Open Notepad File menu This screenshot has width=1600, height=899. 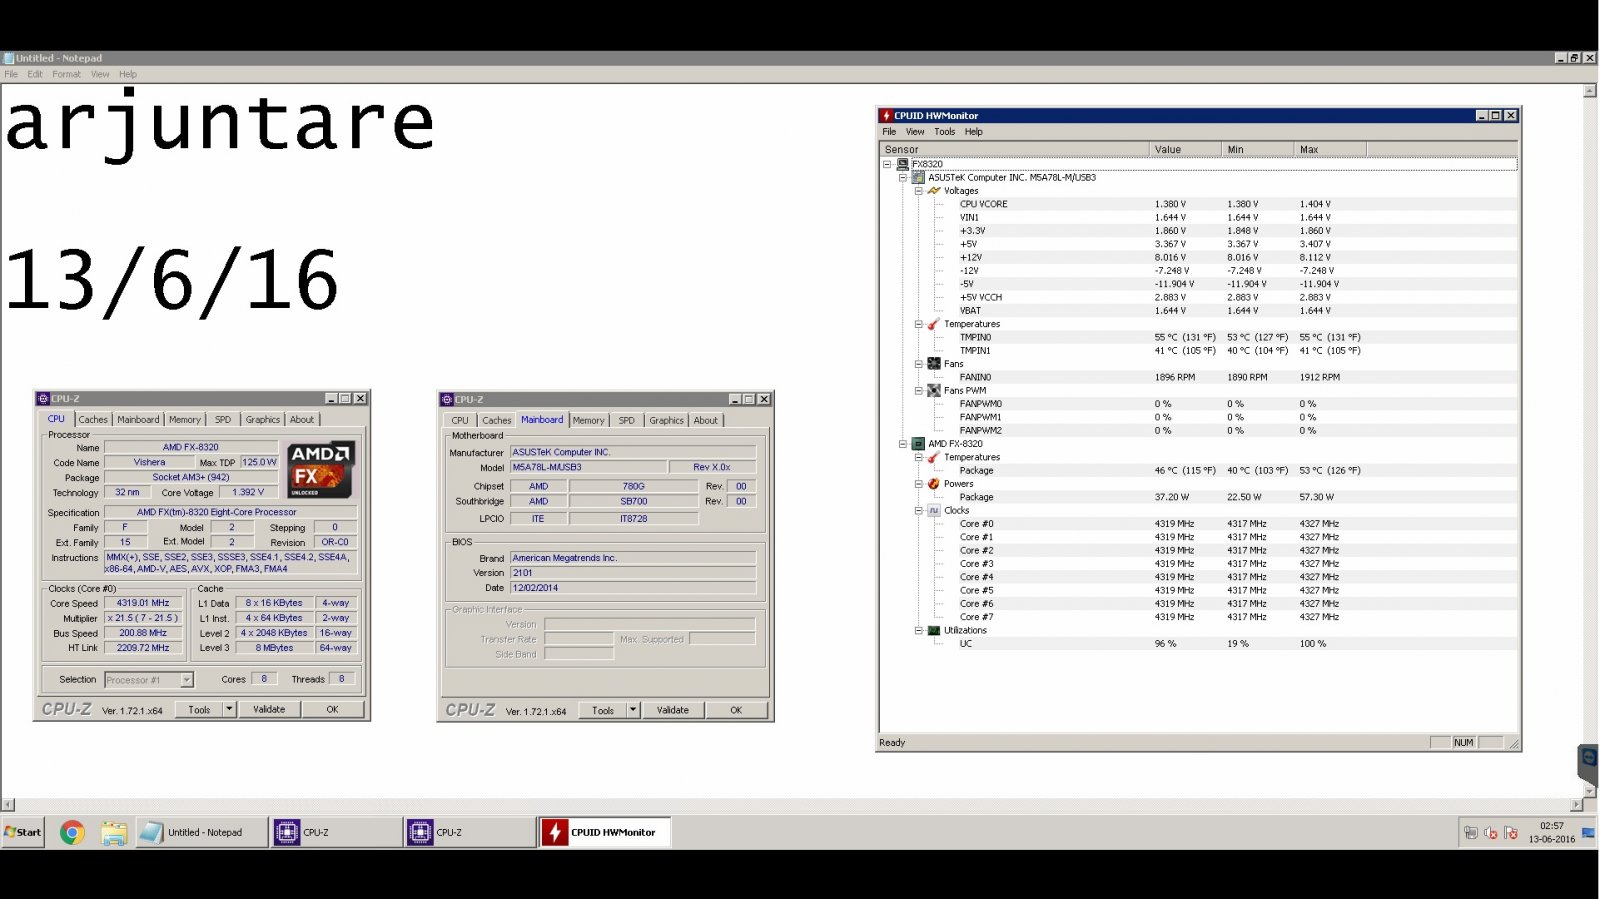(x=11, y=74)
